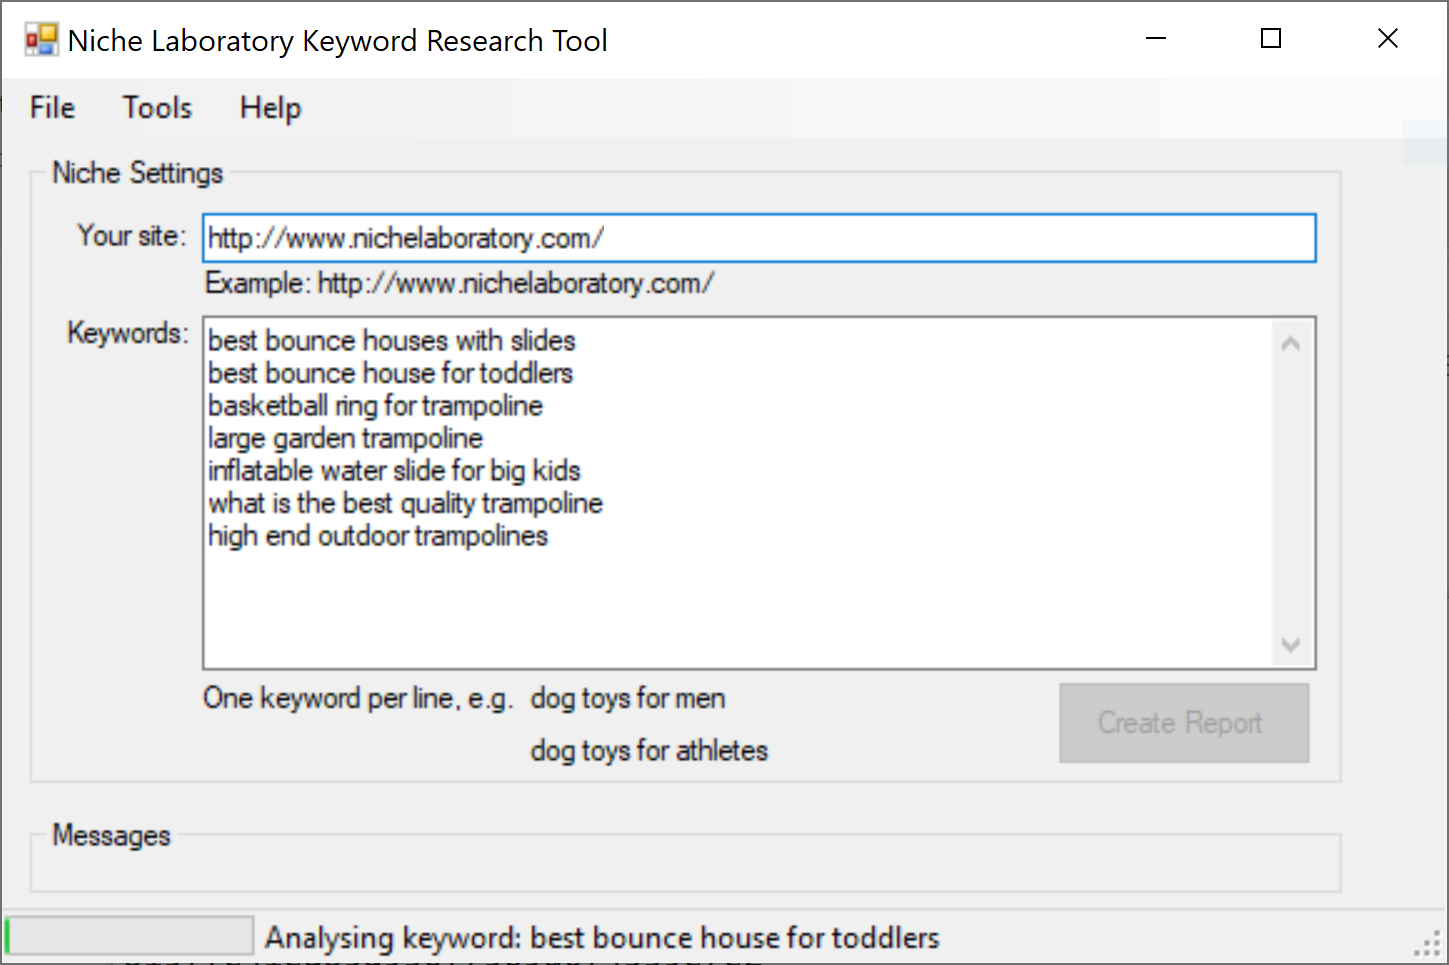Click the Create Report button
The width and height of the screenshot is (1449, 965).
[1184, 723]
